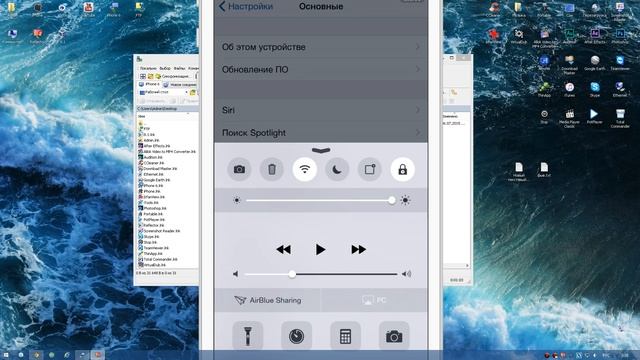Select Google Earth.lnk in file list

tap(154, 180)
